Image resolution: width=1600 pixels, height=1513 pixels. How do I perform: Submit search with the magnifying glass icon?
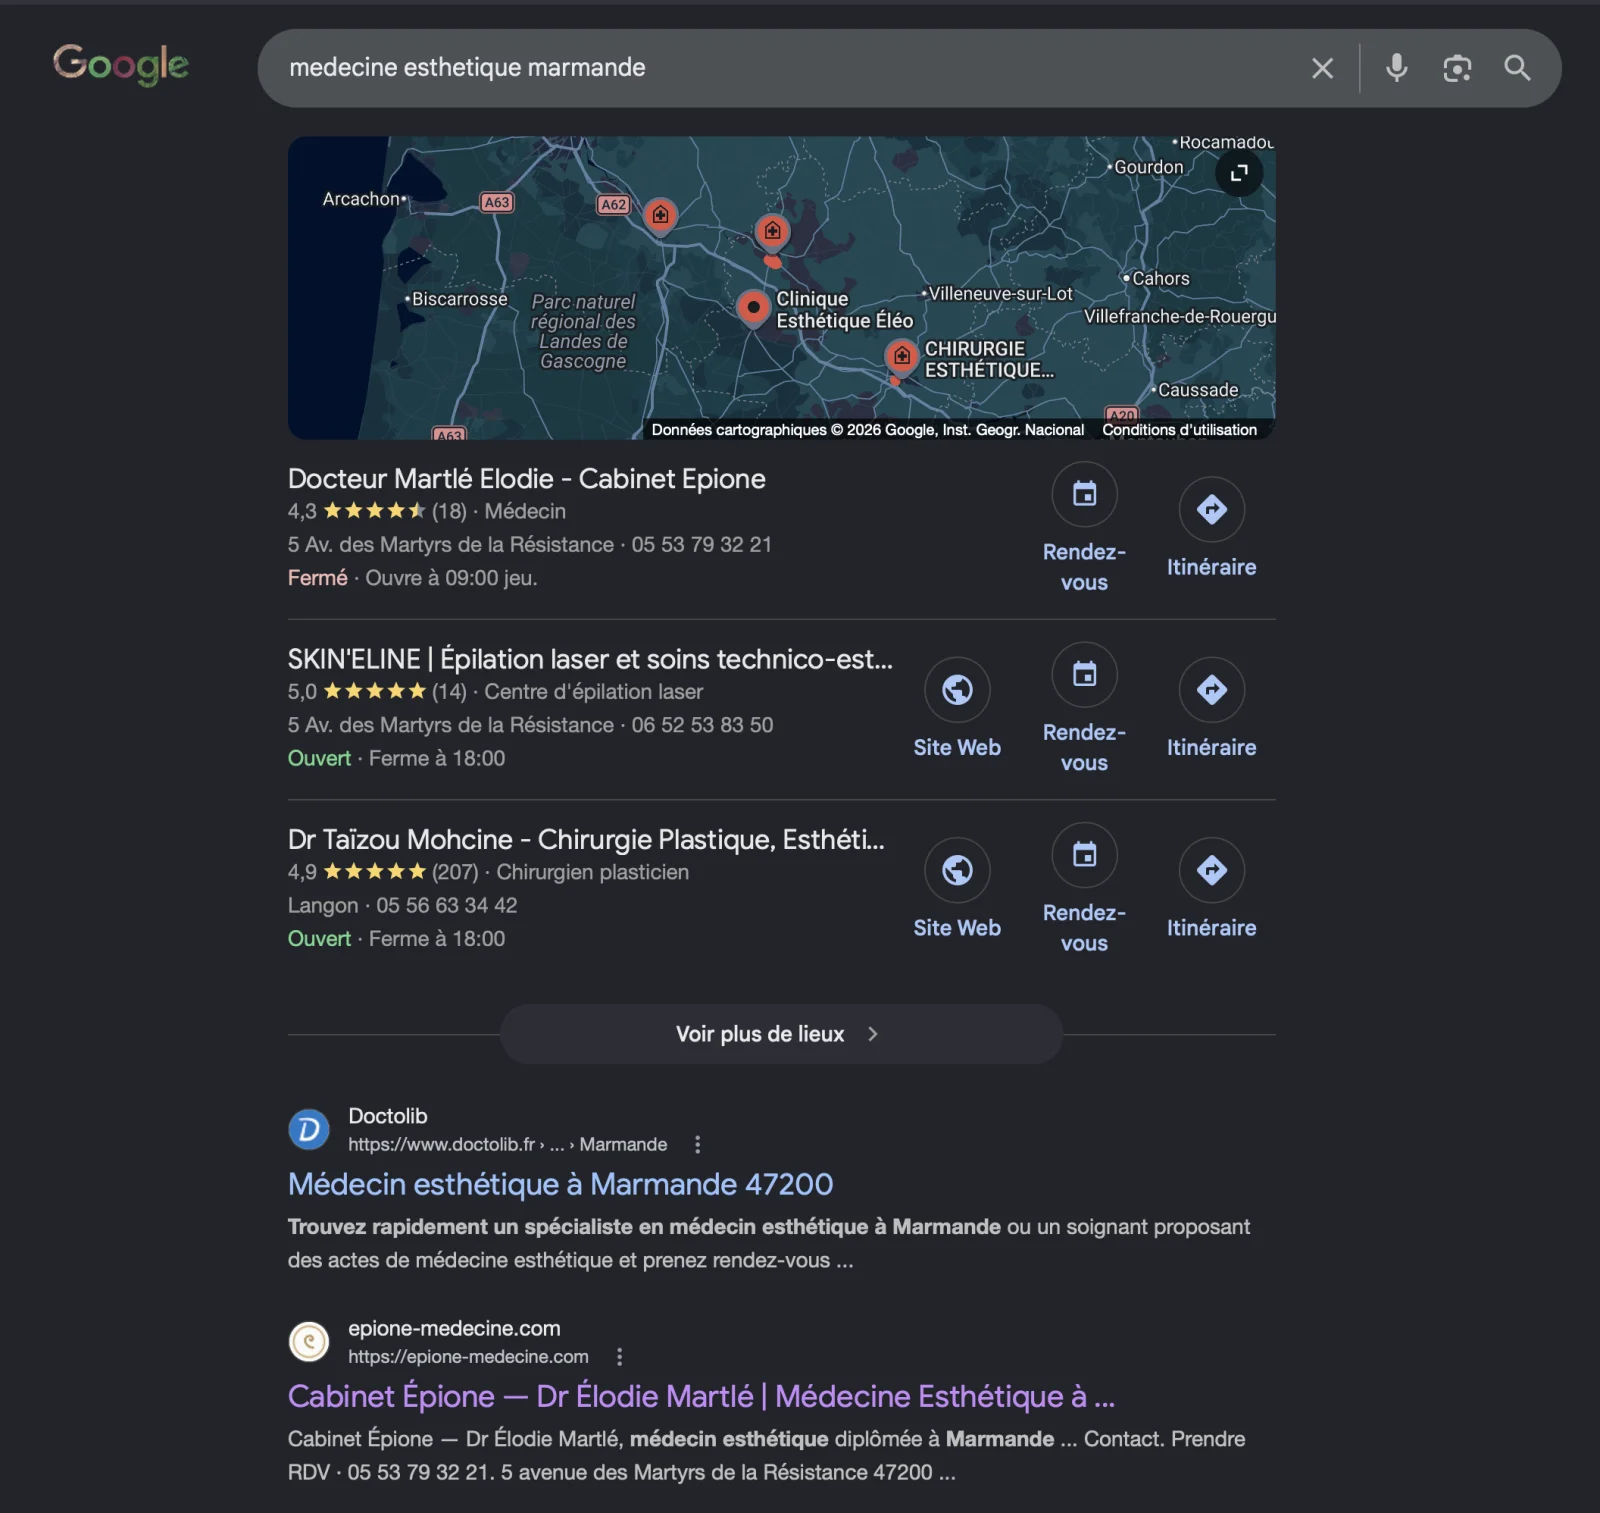coord(1517,68)
